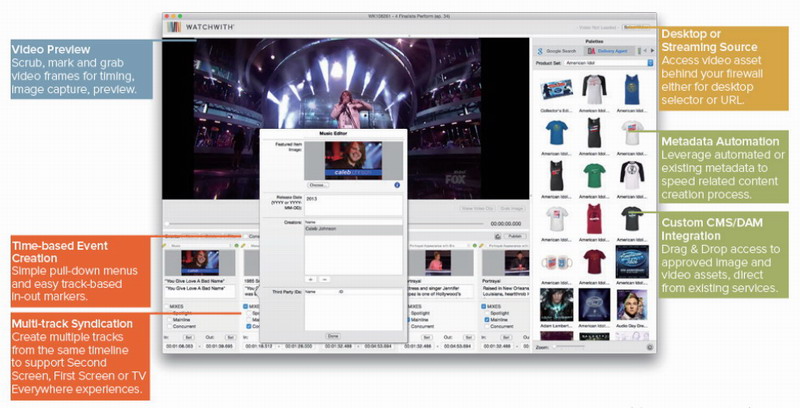Click Done in the Music Editor
800x408 pixels.
click(x=333, y=336)
